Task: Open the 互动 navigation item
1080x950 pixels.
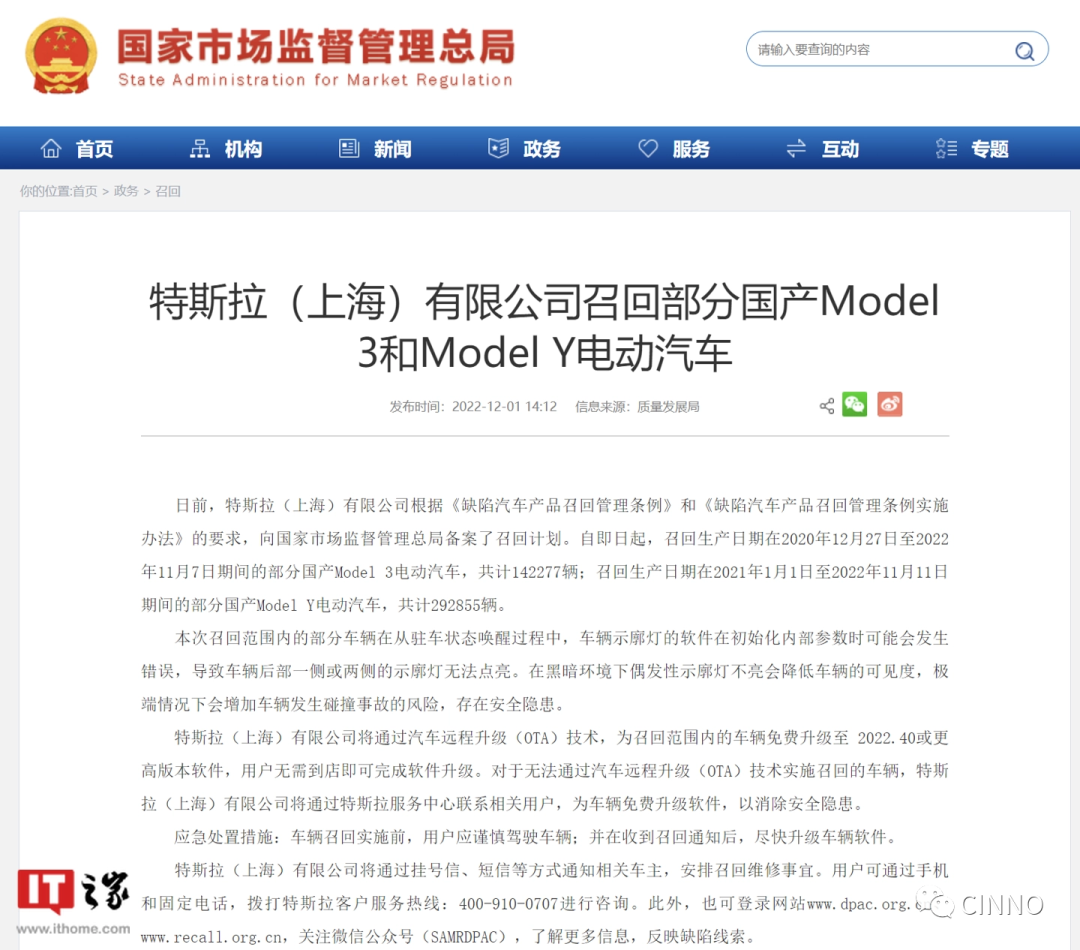Action: coord(840,149)
